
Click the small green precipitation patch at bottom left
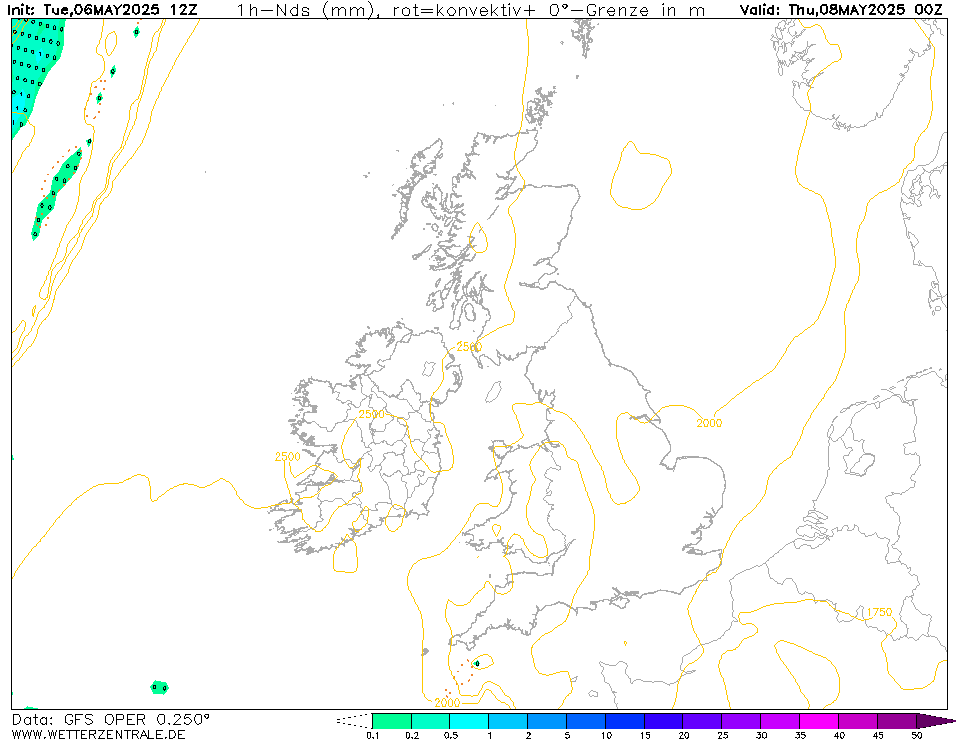[159, 687]
